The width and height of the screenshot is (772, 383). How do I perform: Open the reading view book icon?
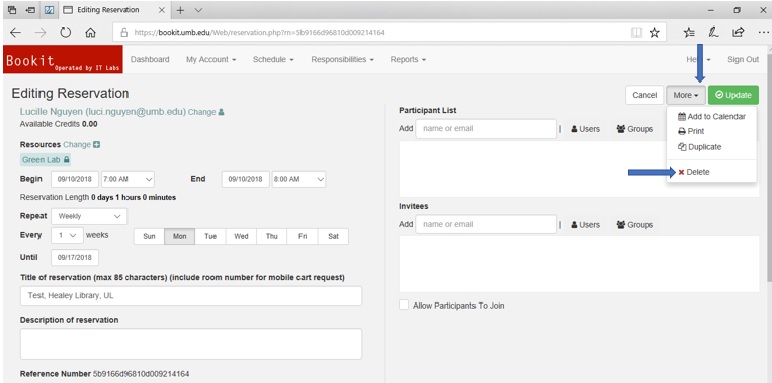coord(637,33)
